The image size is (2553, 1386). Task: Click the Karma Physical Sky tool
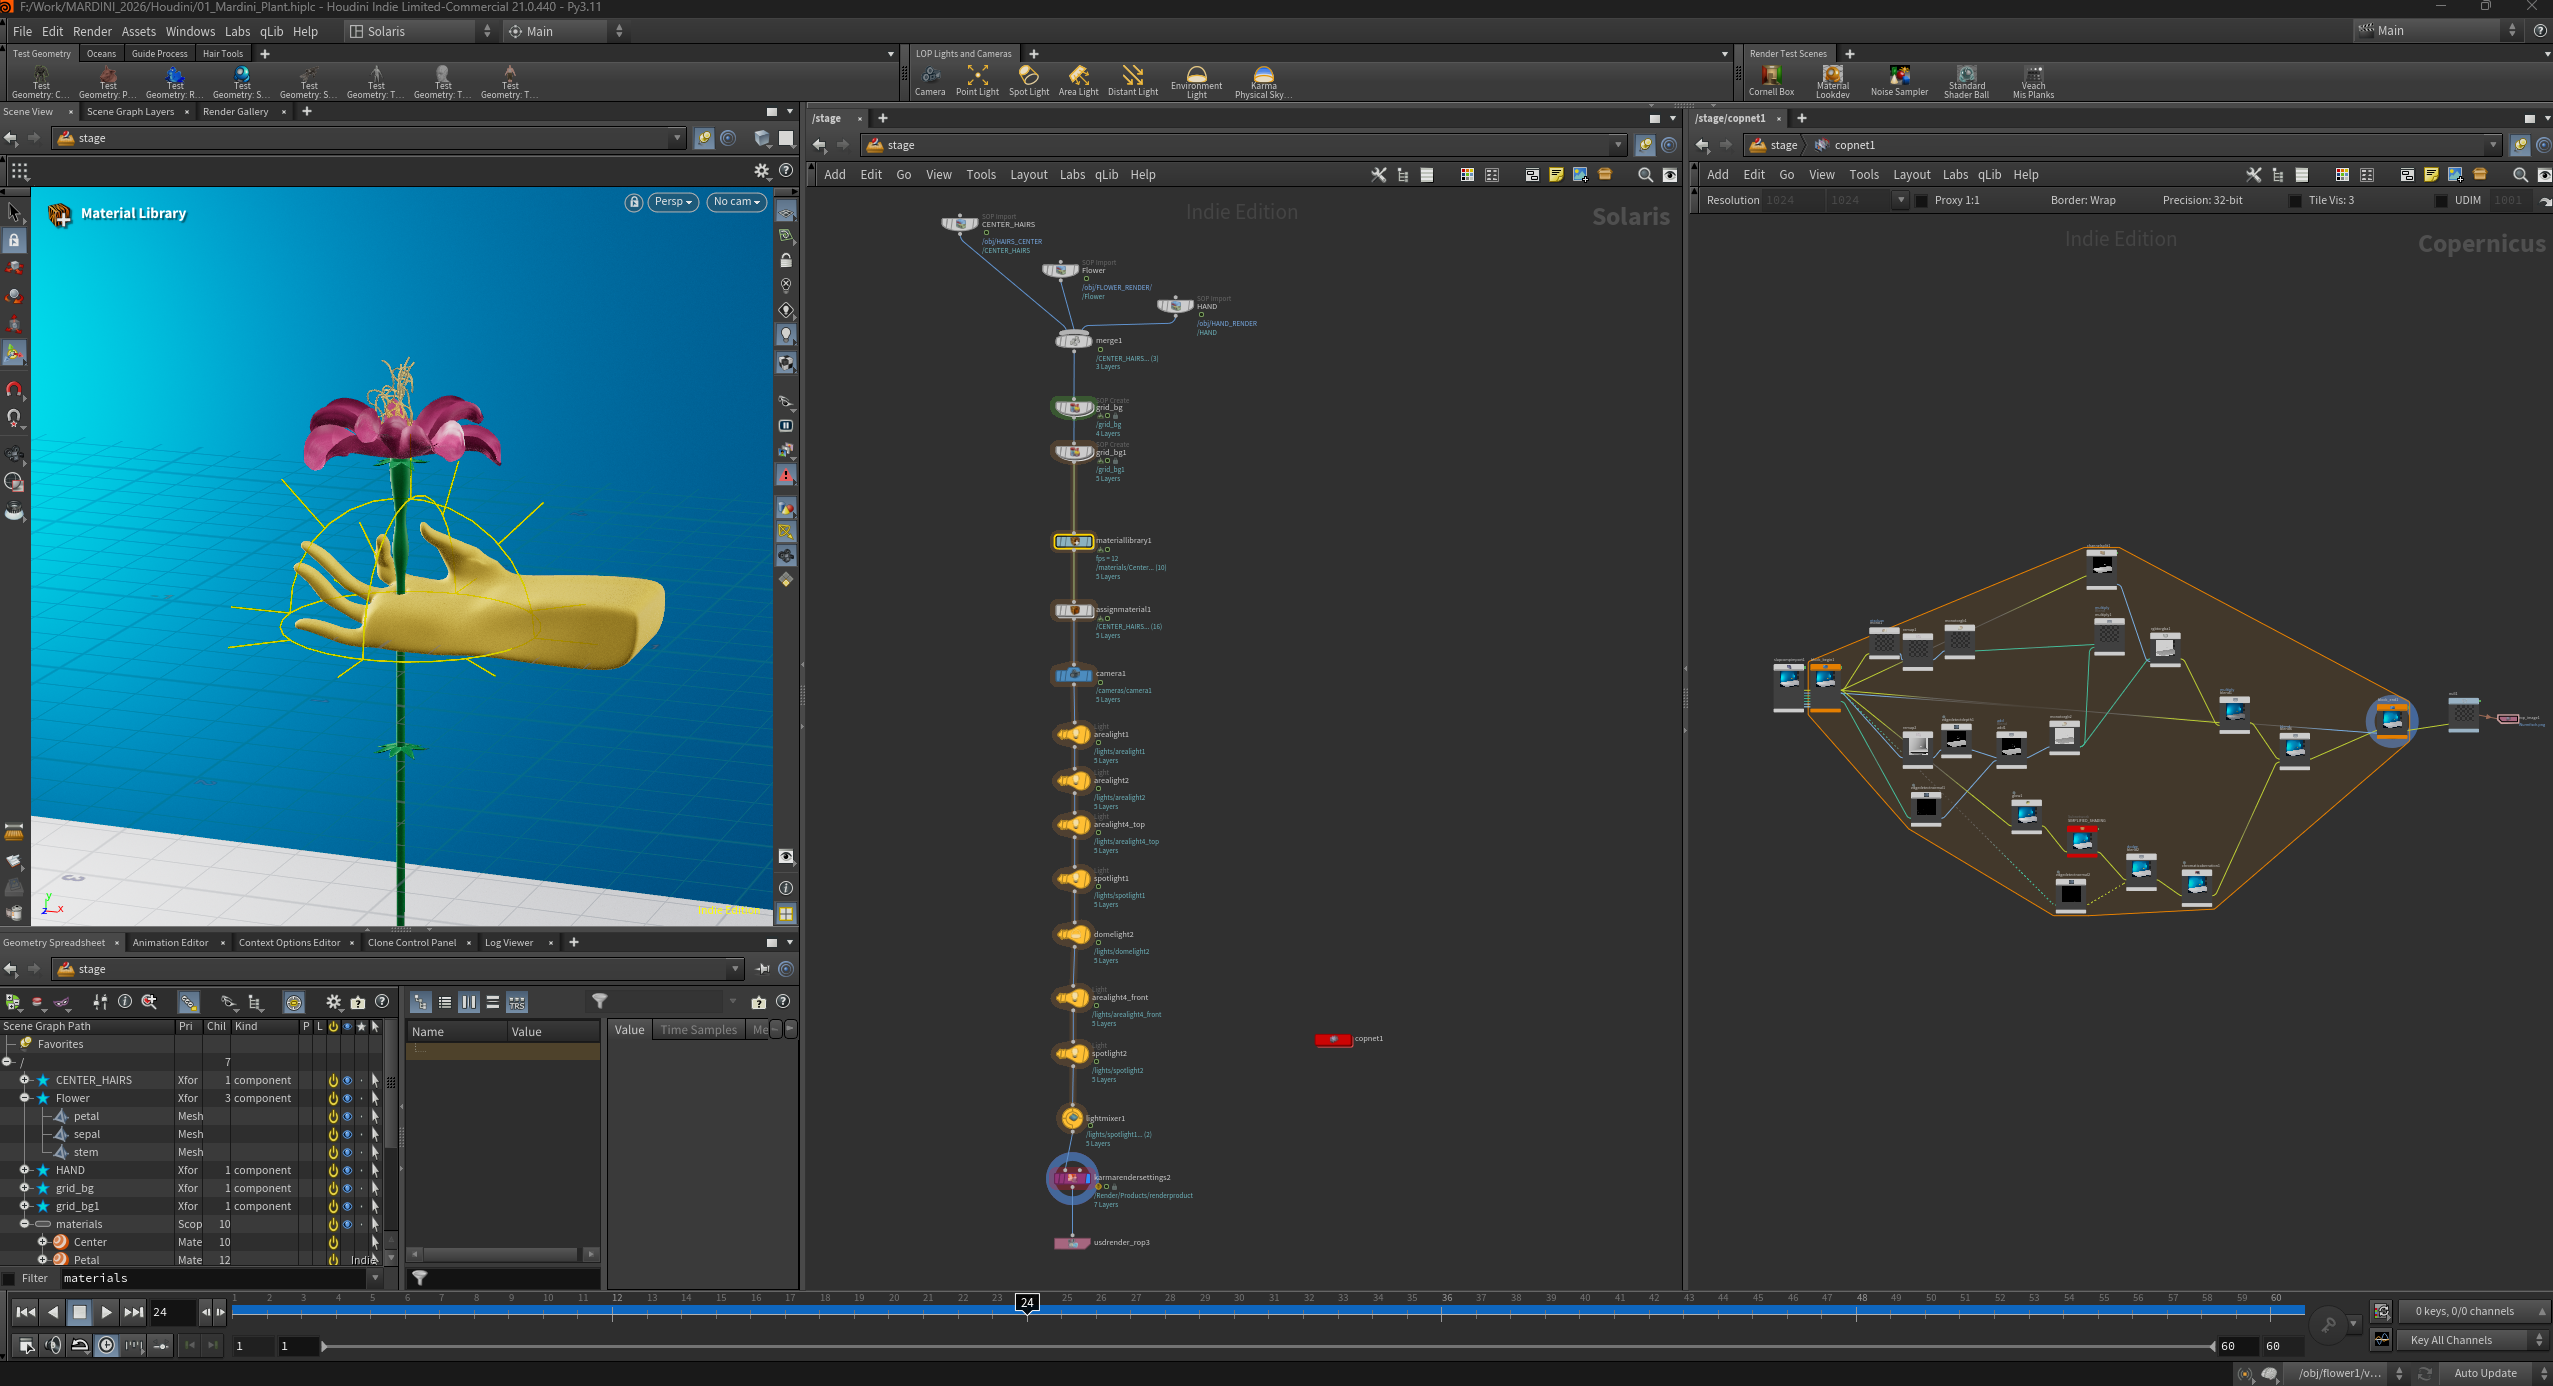[x=1263, y=81]
